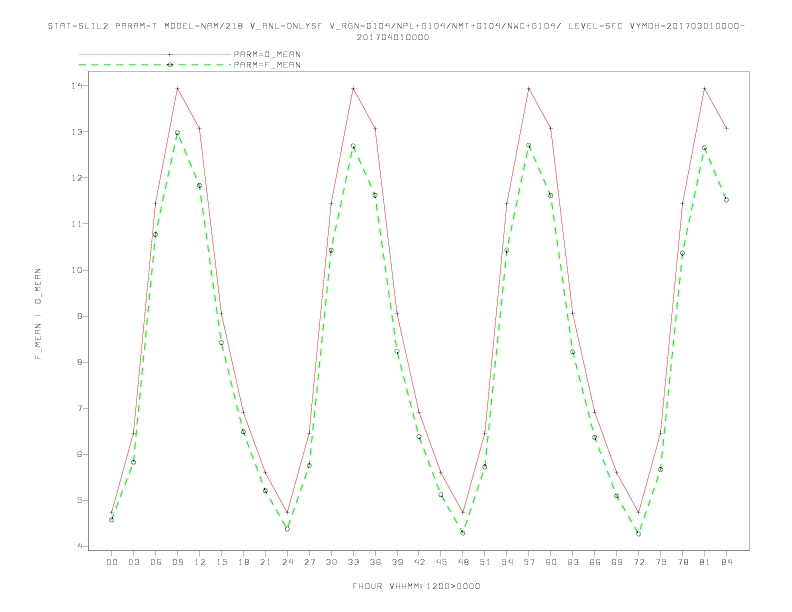
Task: Click y-axis tick label 5
Action: (x=79, y=500)
